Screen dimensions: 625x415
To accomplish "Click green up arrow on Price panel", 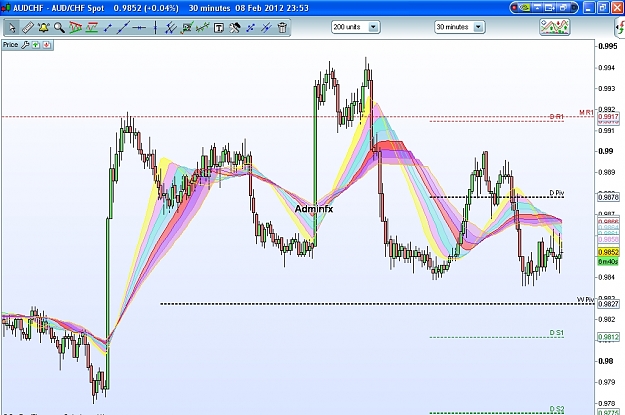I will coord(36,45).
